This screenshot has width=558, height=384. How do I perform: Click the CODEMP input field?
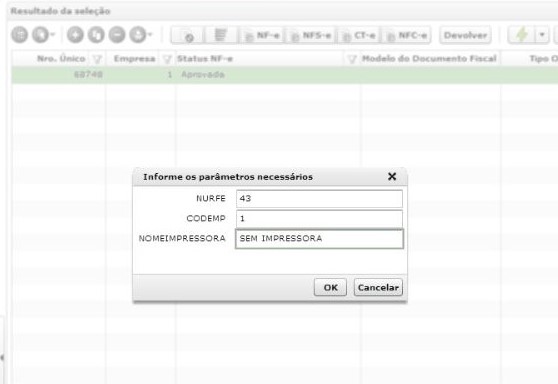point(319,219)
